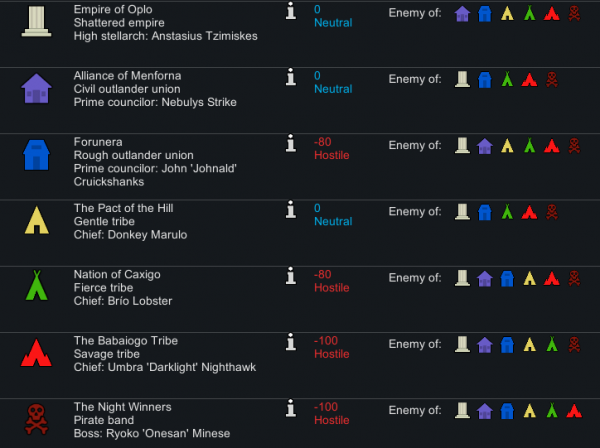Click the pirate skull enemy icon in Empire of Oplo row
The image size is (600, 448).
click(574, 13)
